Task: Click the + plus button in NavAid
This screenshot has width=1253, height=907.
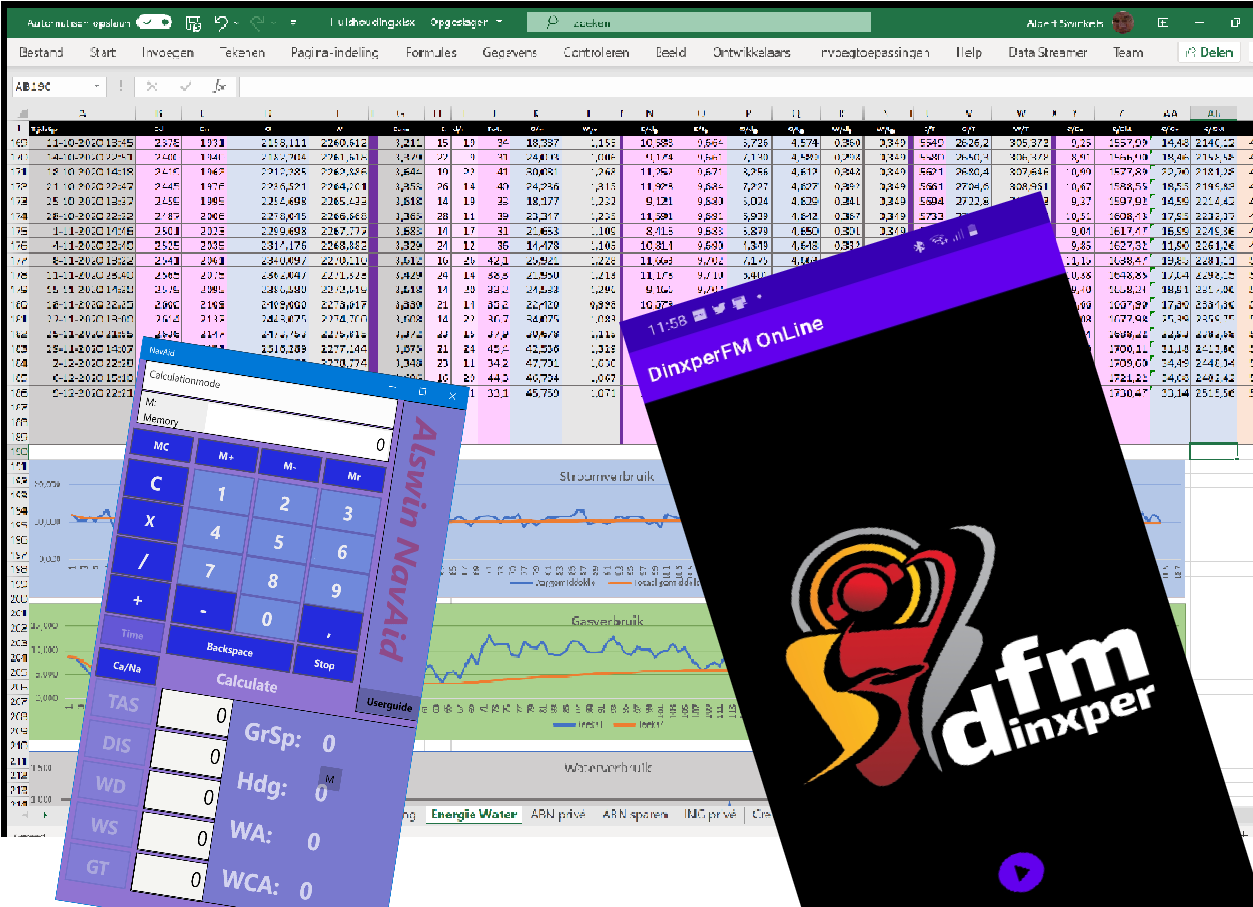Action: tap(137, 598)
